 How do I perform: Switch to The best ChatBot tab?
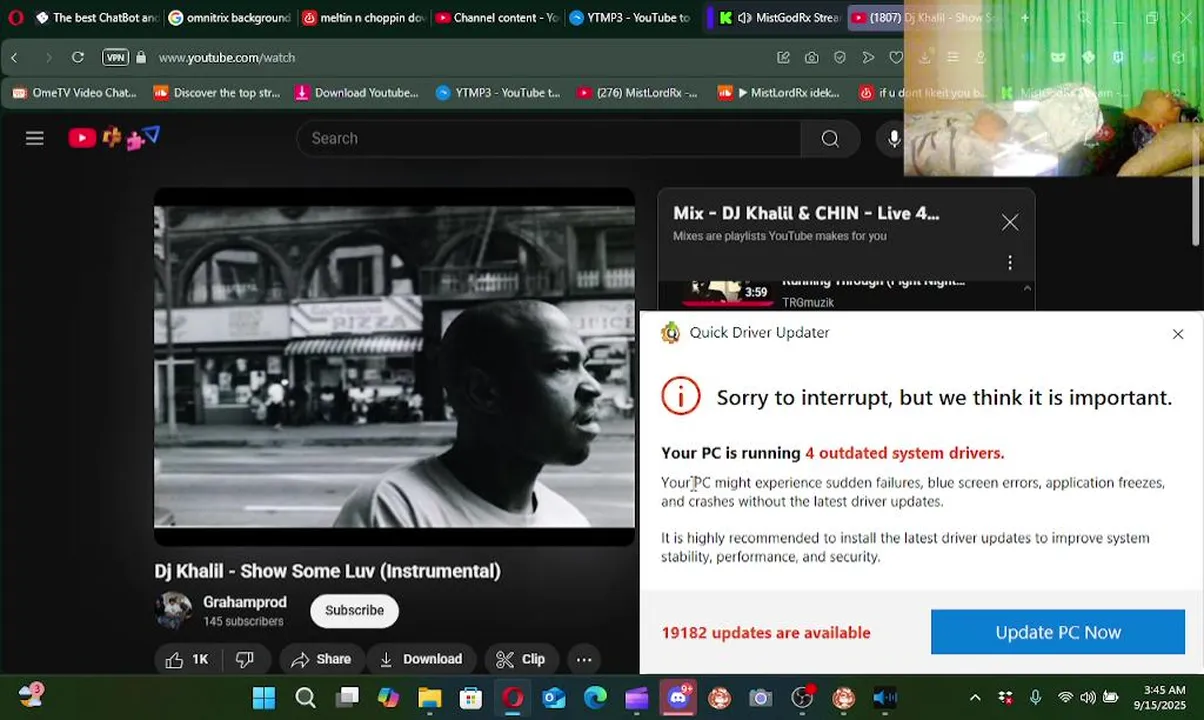pyautogui.click(x=97, y=17)
